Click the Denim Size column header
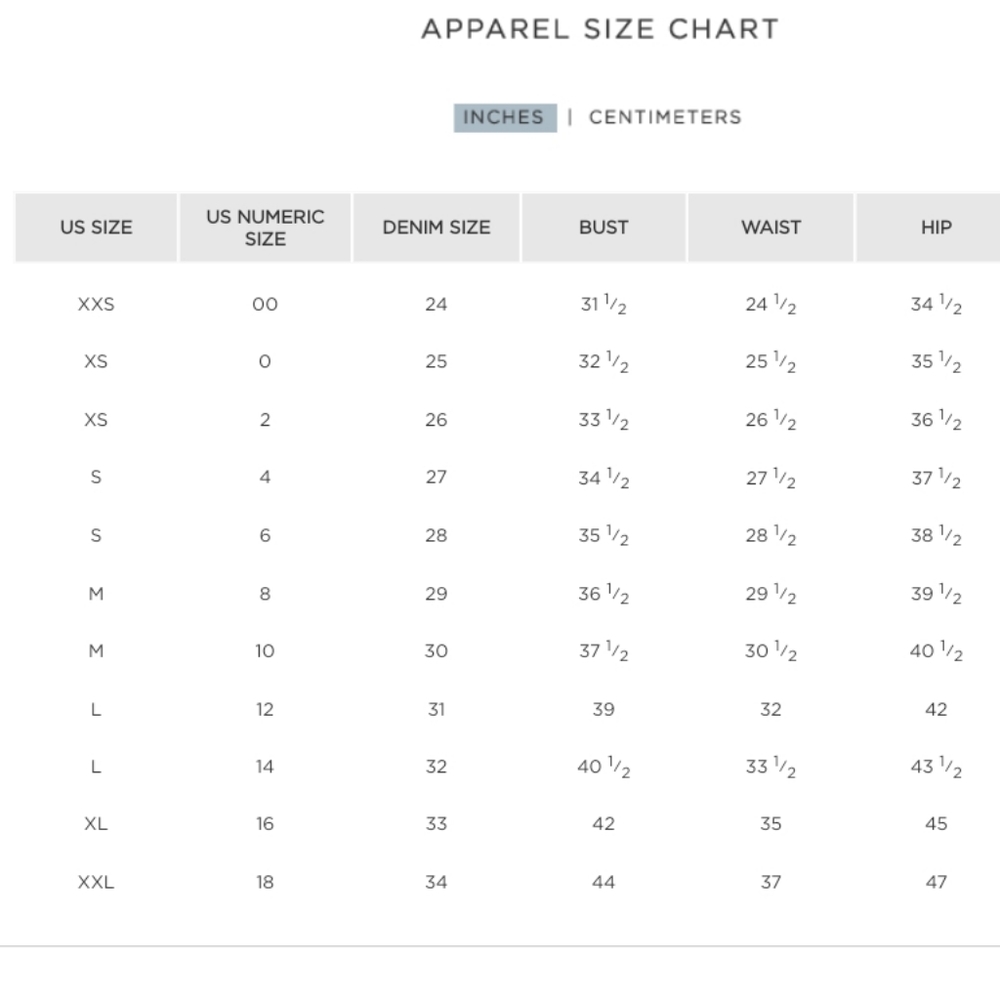This screenshot has height=1000, width=1000. 436,227
